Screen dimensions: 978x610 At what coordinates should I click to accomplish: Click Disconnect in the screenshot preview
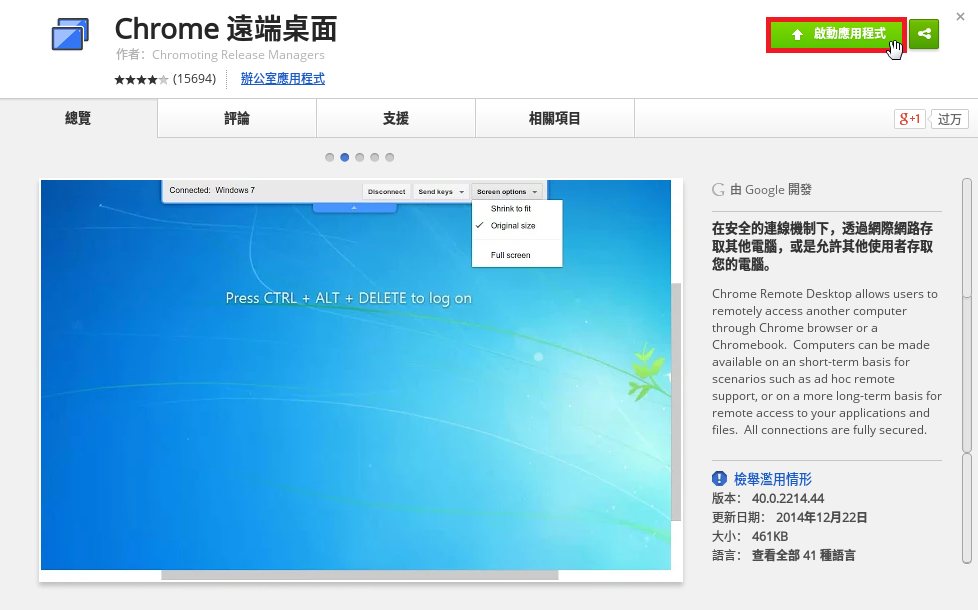pos(386,191)
